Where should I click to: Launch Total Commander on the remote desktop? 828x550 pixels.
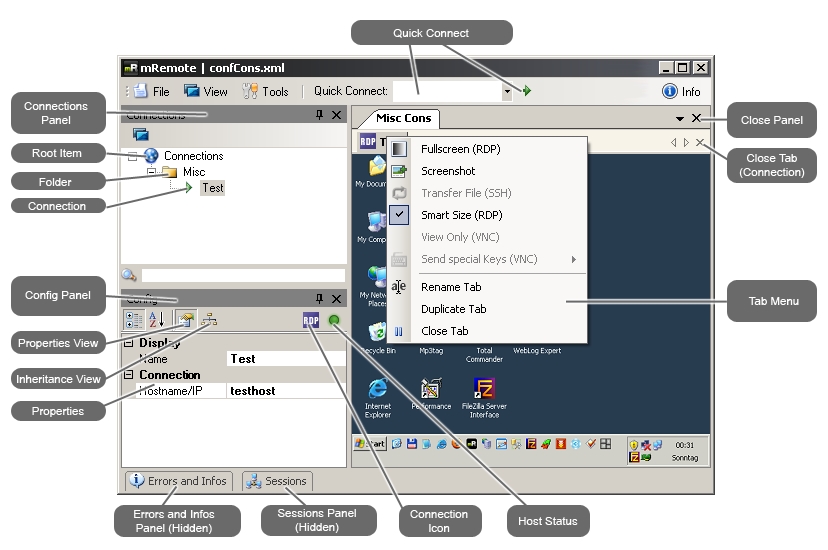(x=484, y=355)
